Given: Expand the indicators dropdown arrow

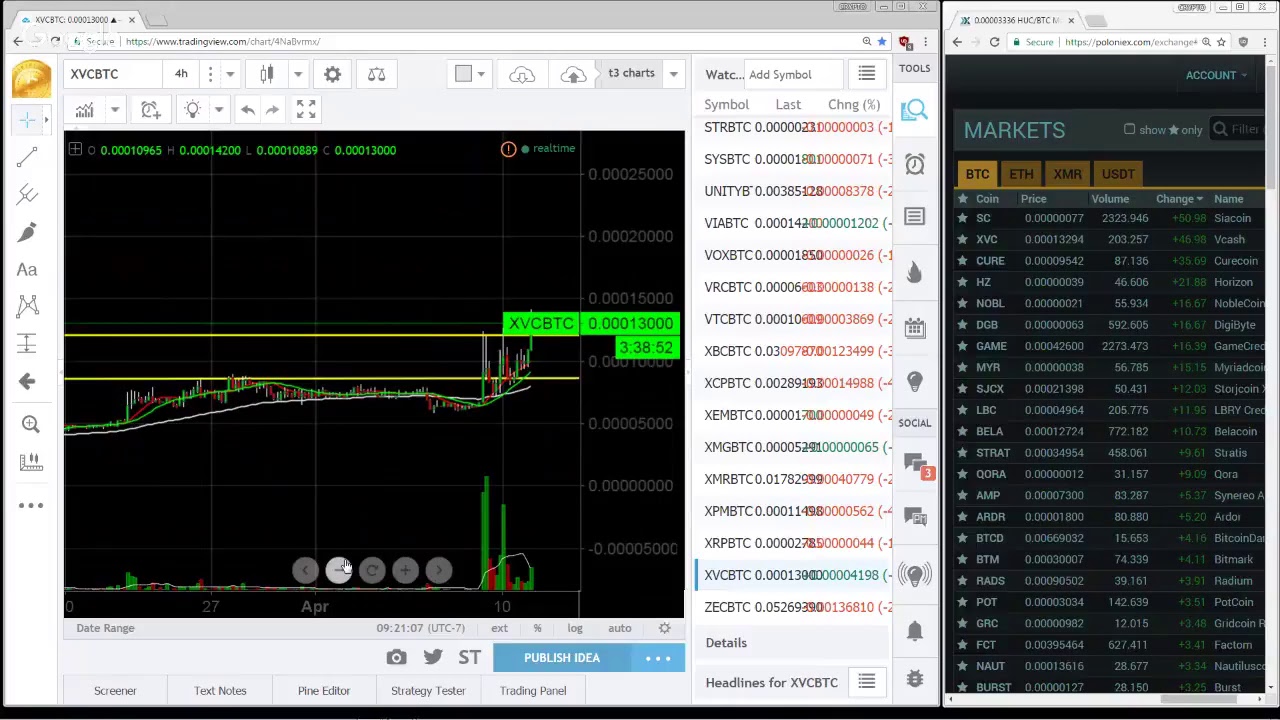Looking at the screenshot, I should pyautogui.click(x=115, y=110).
